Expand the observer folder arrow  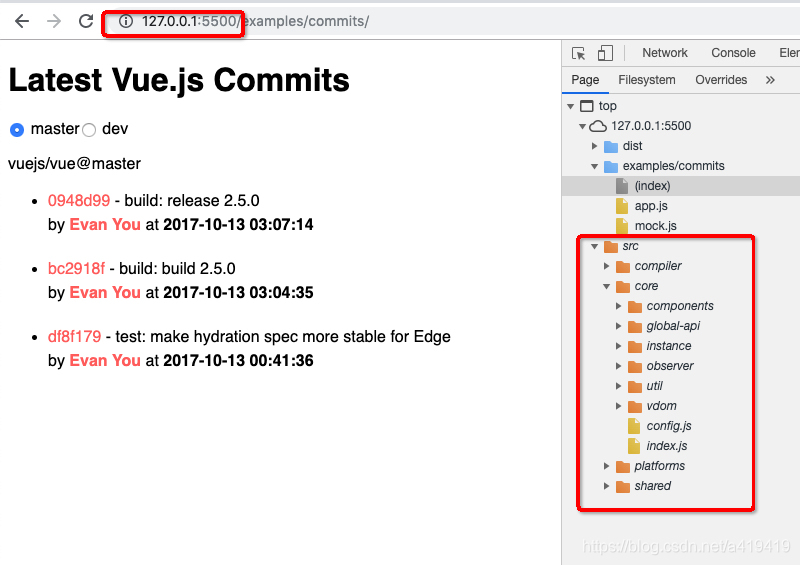[618, 366]
